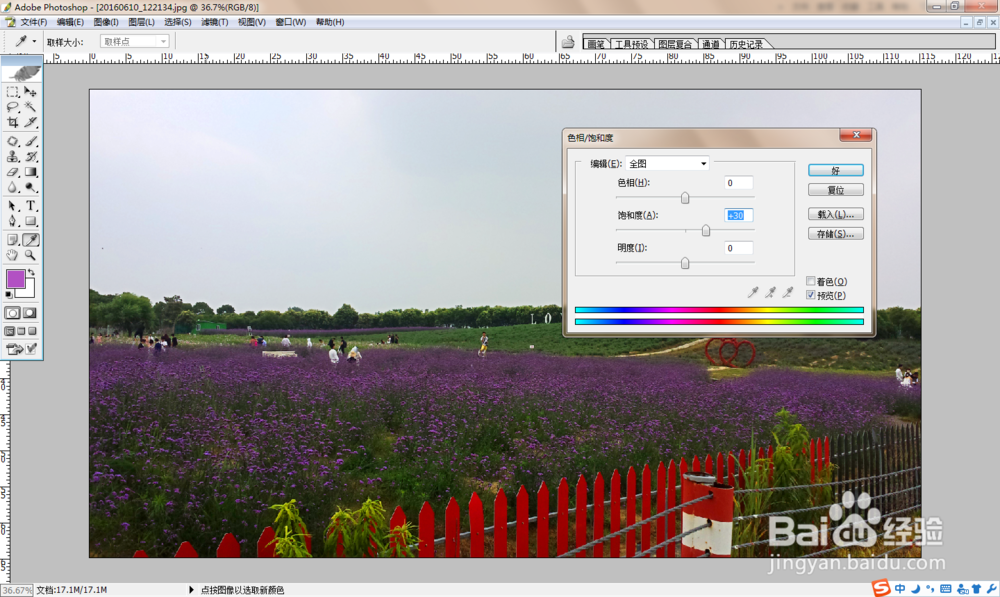Open the File Browser icon in options bar
Image resolution: width=1000 pixels, height=597 pixels.
[x=568, y=42]
